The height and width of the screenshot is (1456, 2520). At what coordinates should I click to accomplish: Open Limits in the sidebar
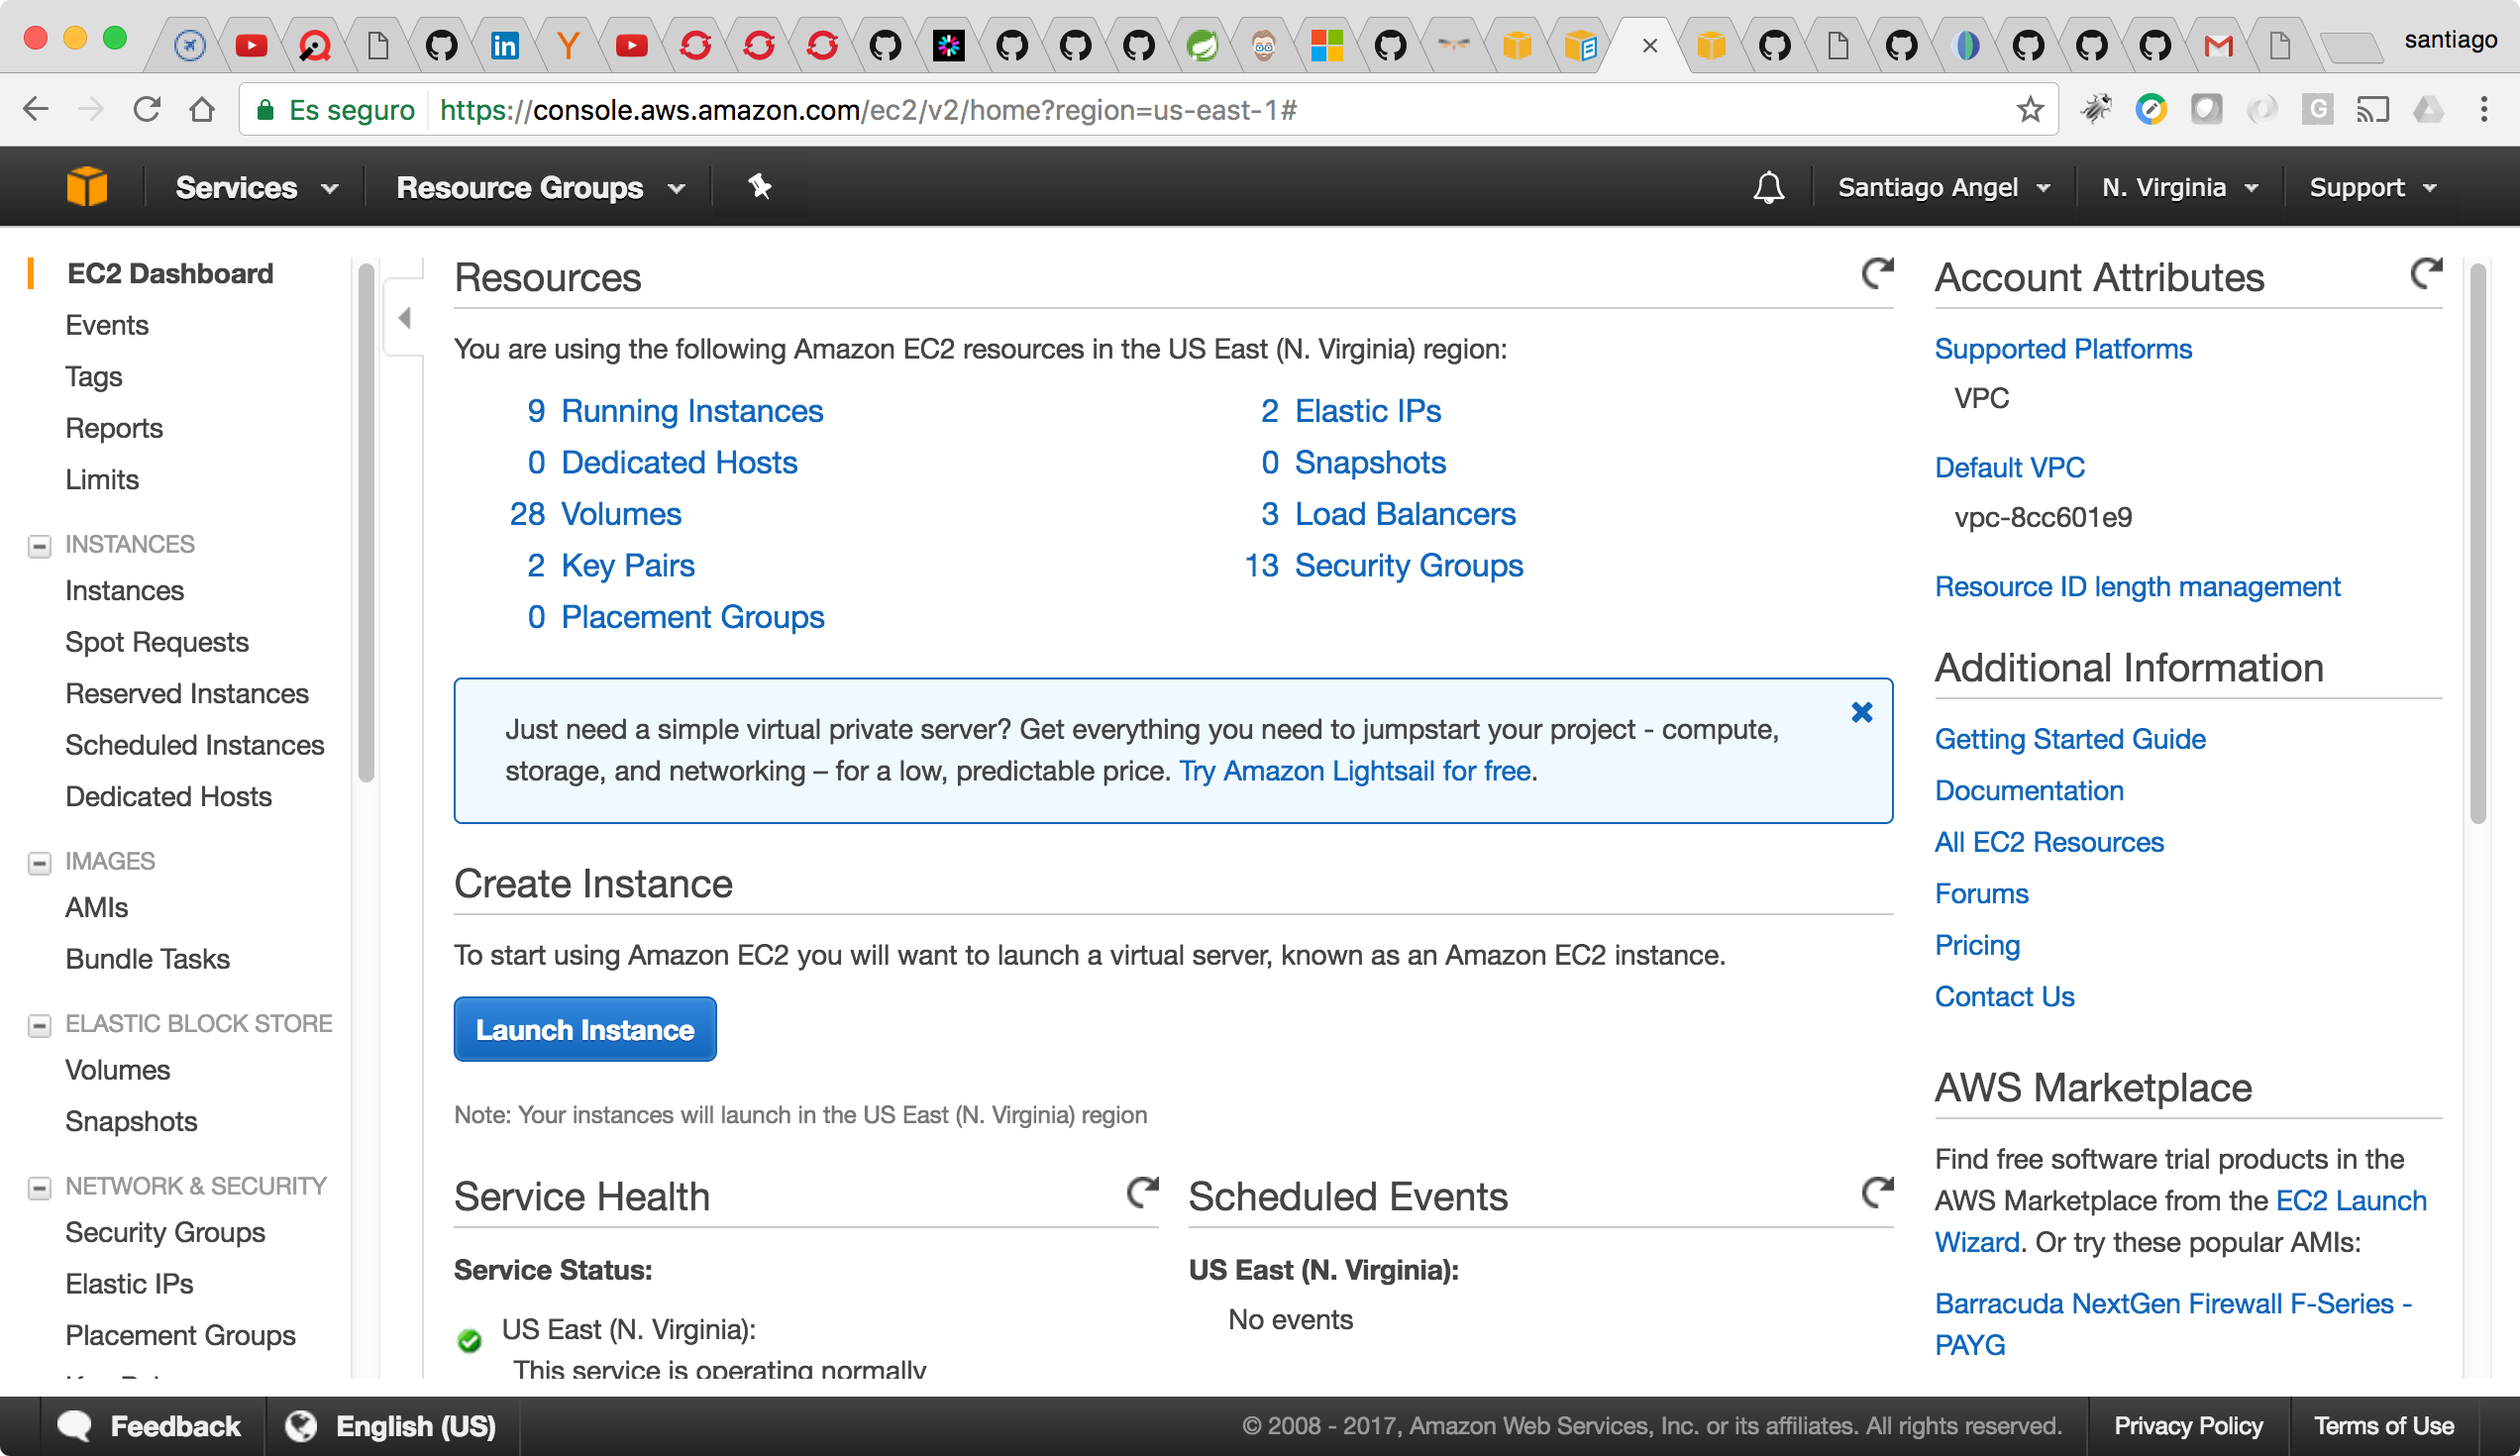click(x=102, y=479)
